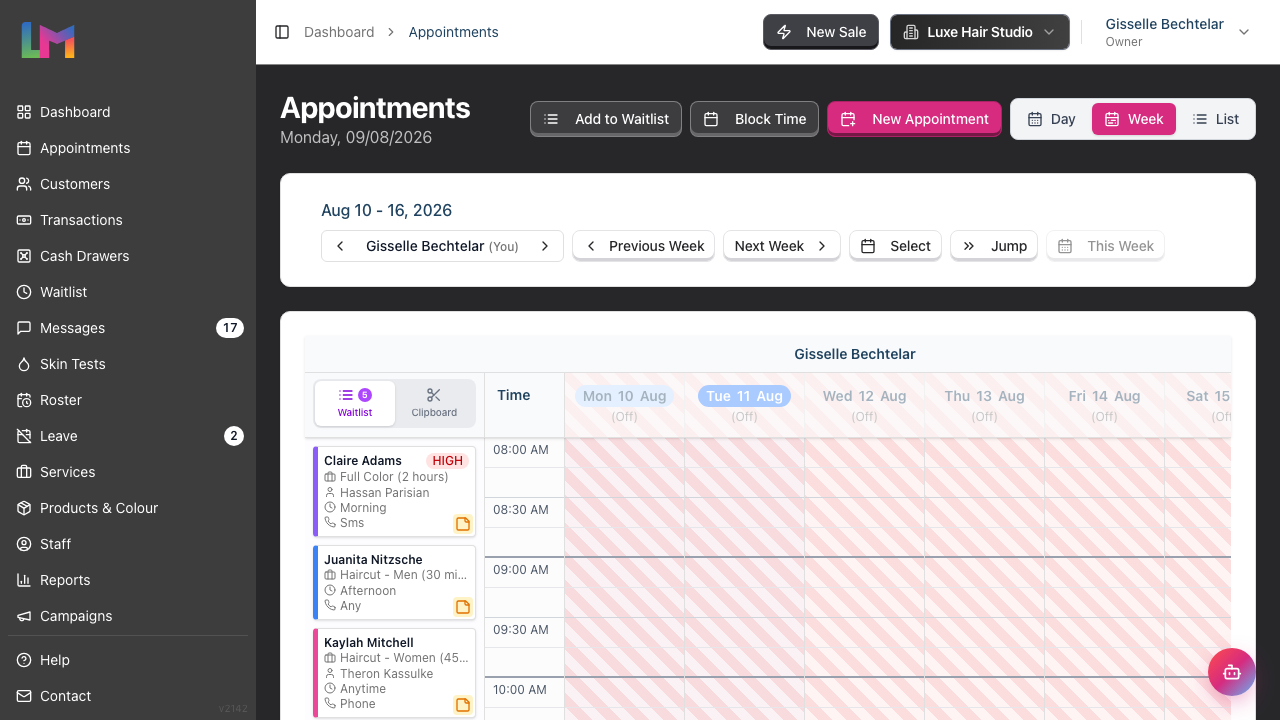This screenshot has height=720, width=1280.
Task: Switch to List view
Action: (x=1215, y=119)
